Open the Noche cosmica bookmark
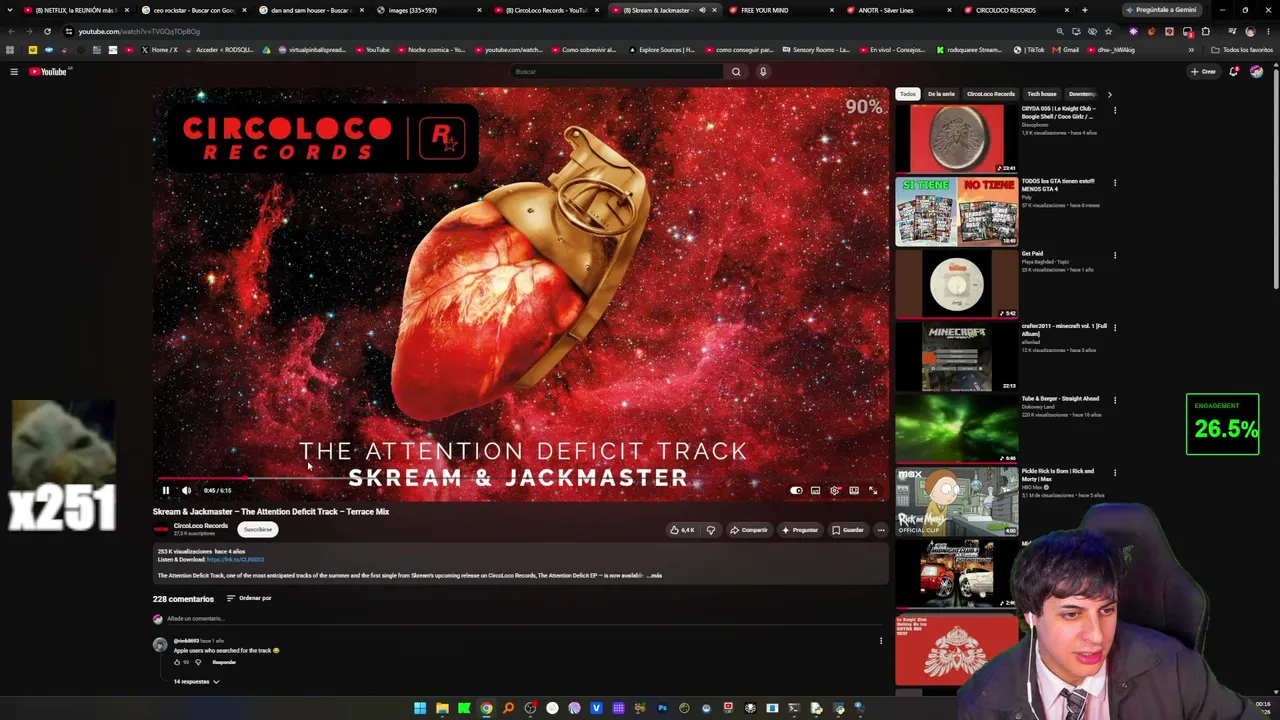The height and width of the screenshot is (720, 1280). (x=432, y=50)
